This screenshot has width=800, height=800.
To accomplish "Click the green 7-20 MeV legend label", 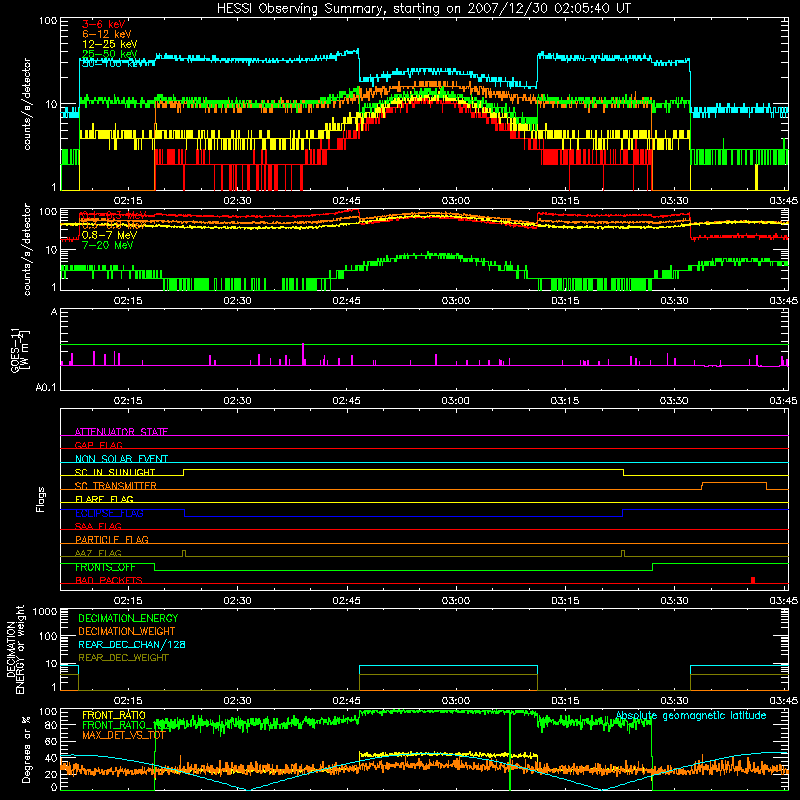I will click(x=107, y=245).
